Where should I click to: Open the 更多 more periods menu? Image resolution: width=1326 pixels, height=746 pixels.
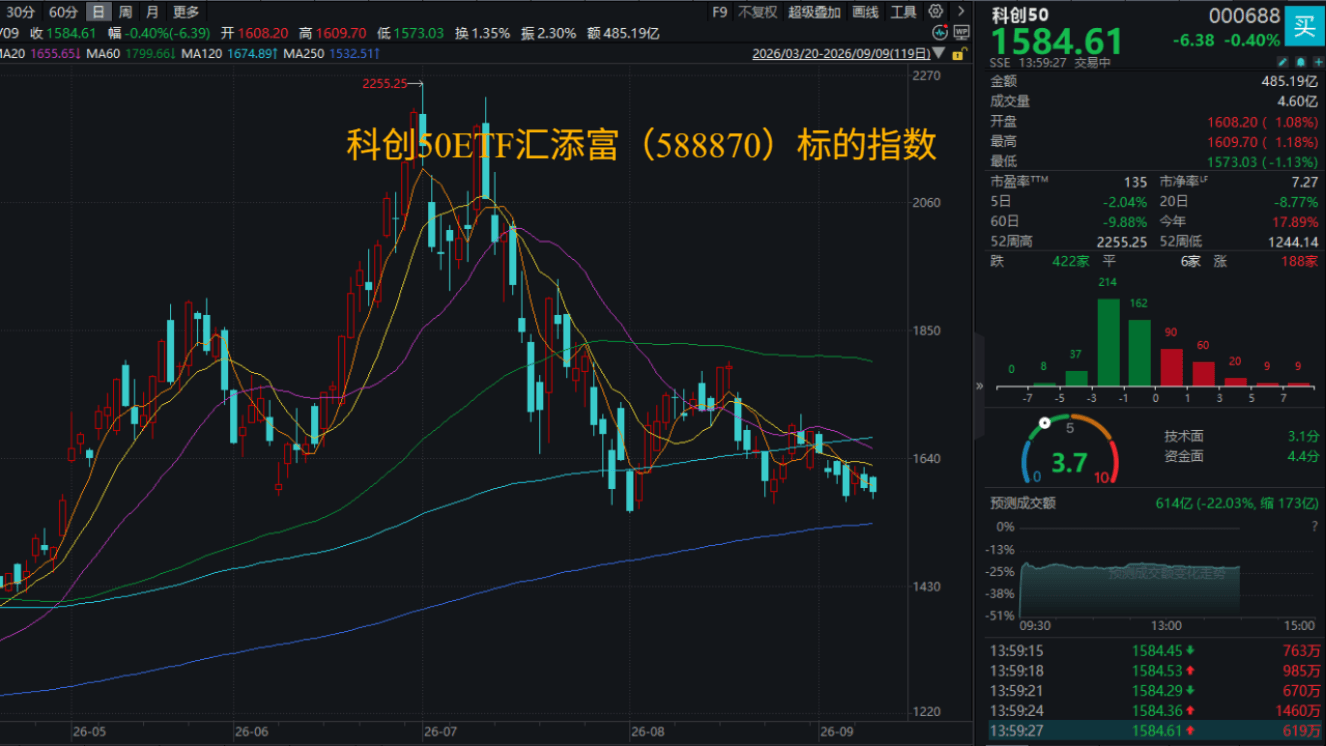tap(186, 12)
